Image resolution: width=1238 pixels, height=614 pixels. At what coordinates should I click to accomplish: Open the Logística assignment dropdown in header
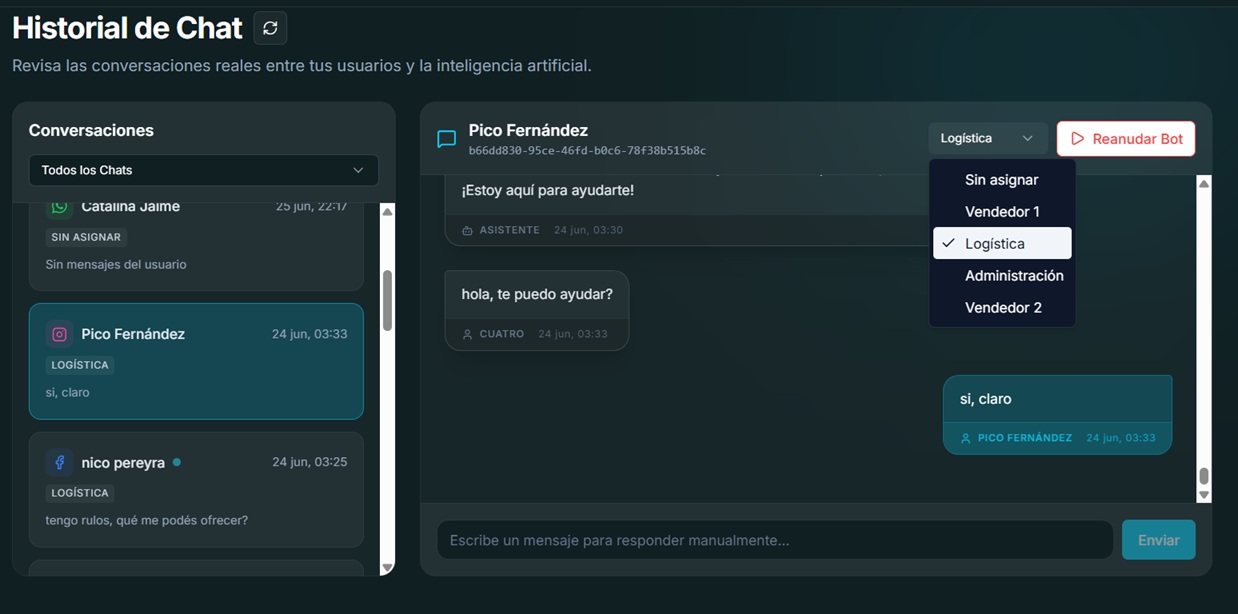(x=988, y=139)
